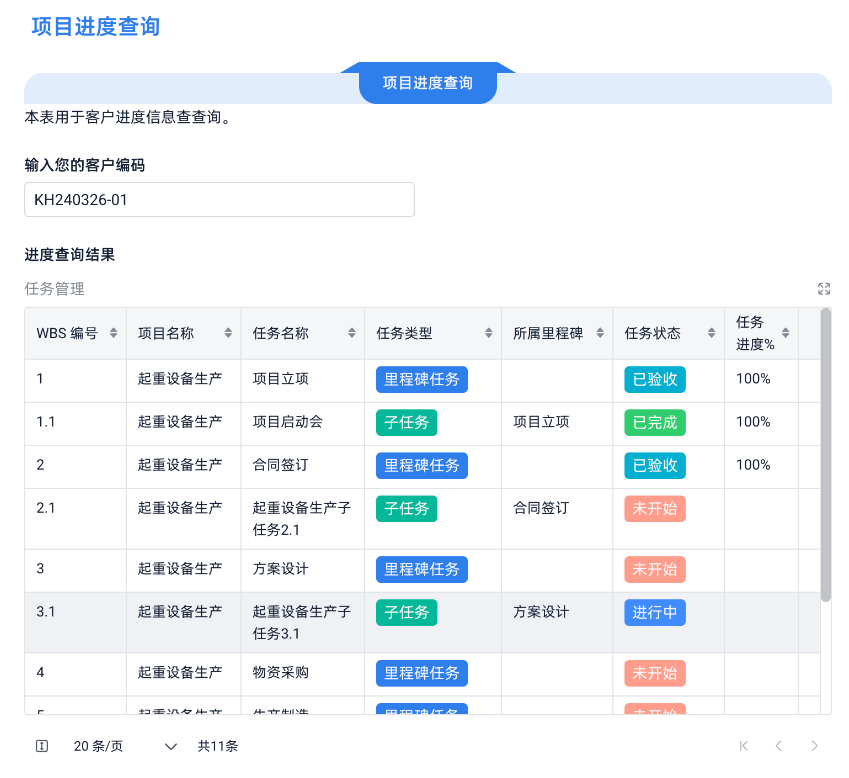849x778 pixels.
Task: Go to next page of results
Action: (x=814, y=746)
